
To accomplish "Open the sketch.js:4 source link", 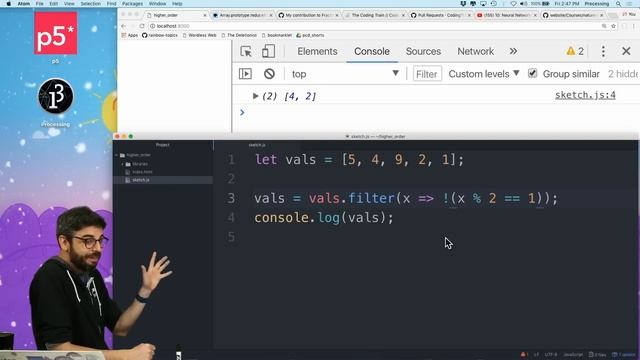I will pos(585,95).
